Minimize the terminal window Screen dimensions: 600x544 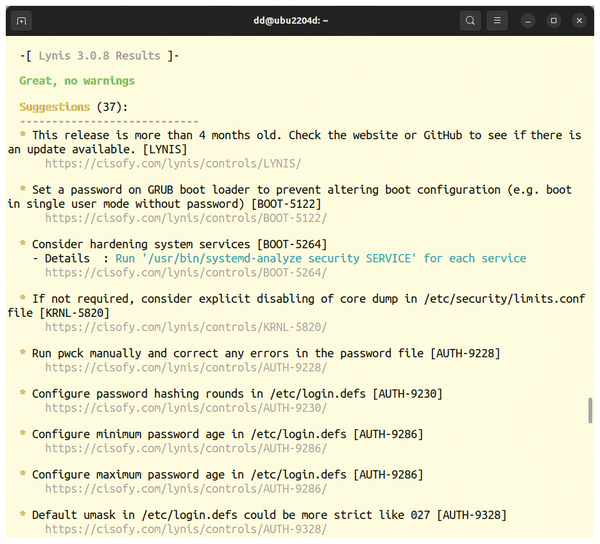[528, 21]
